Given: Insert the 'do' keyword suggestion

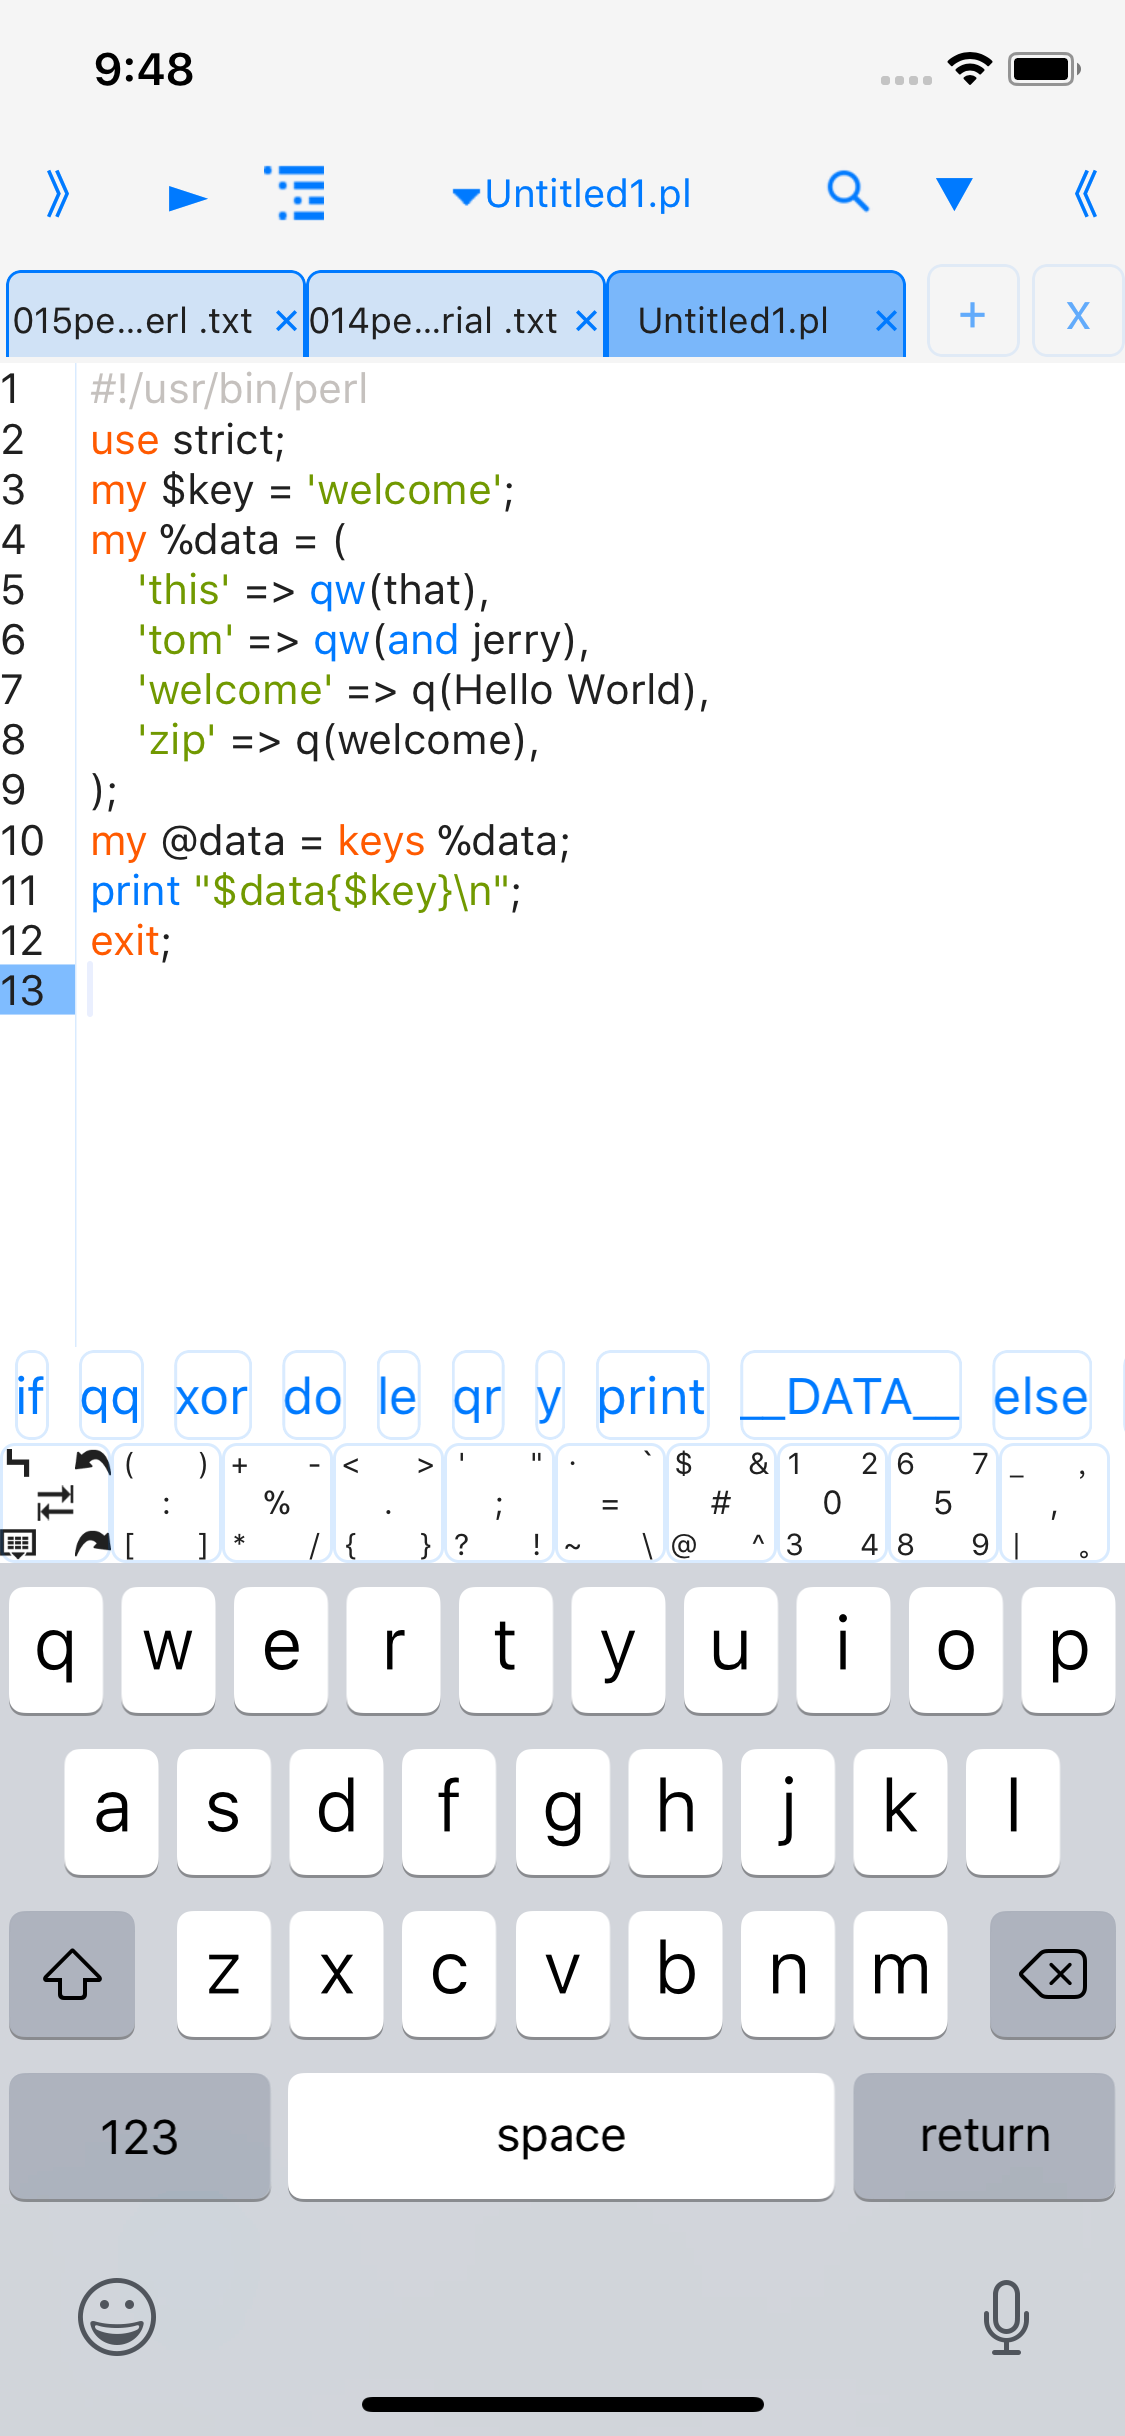Looking at the screenshot, I should click(x=314, y=1396).
